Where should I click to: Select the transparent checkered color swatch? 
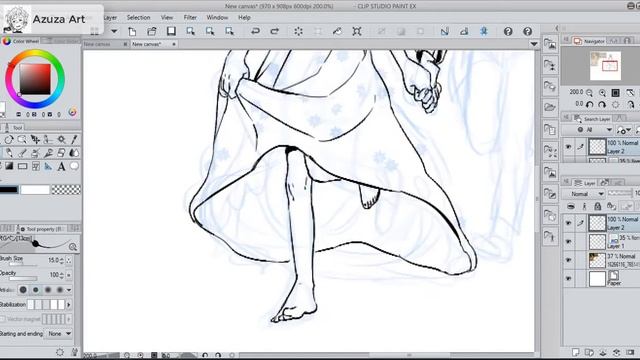pos(66,190)
